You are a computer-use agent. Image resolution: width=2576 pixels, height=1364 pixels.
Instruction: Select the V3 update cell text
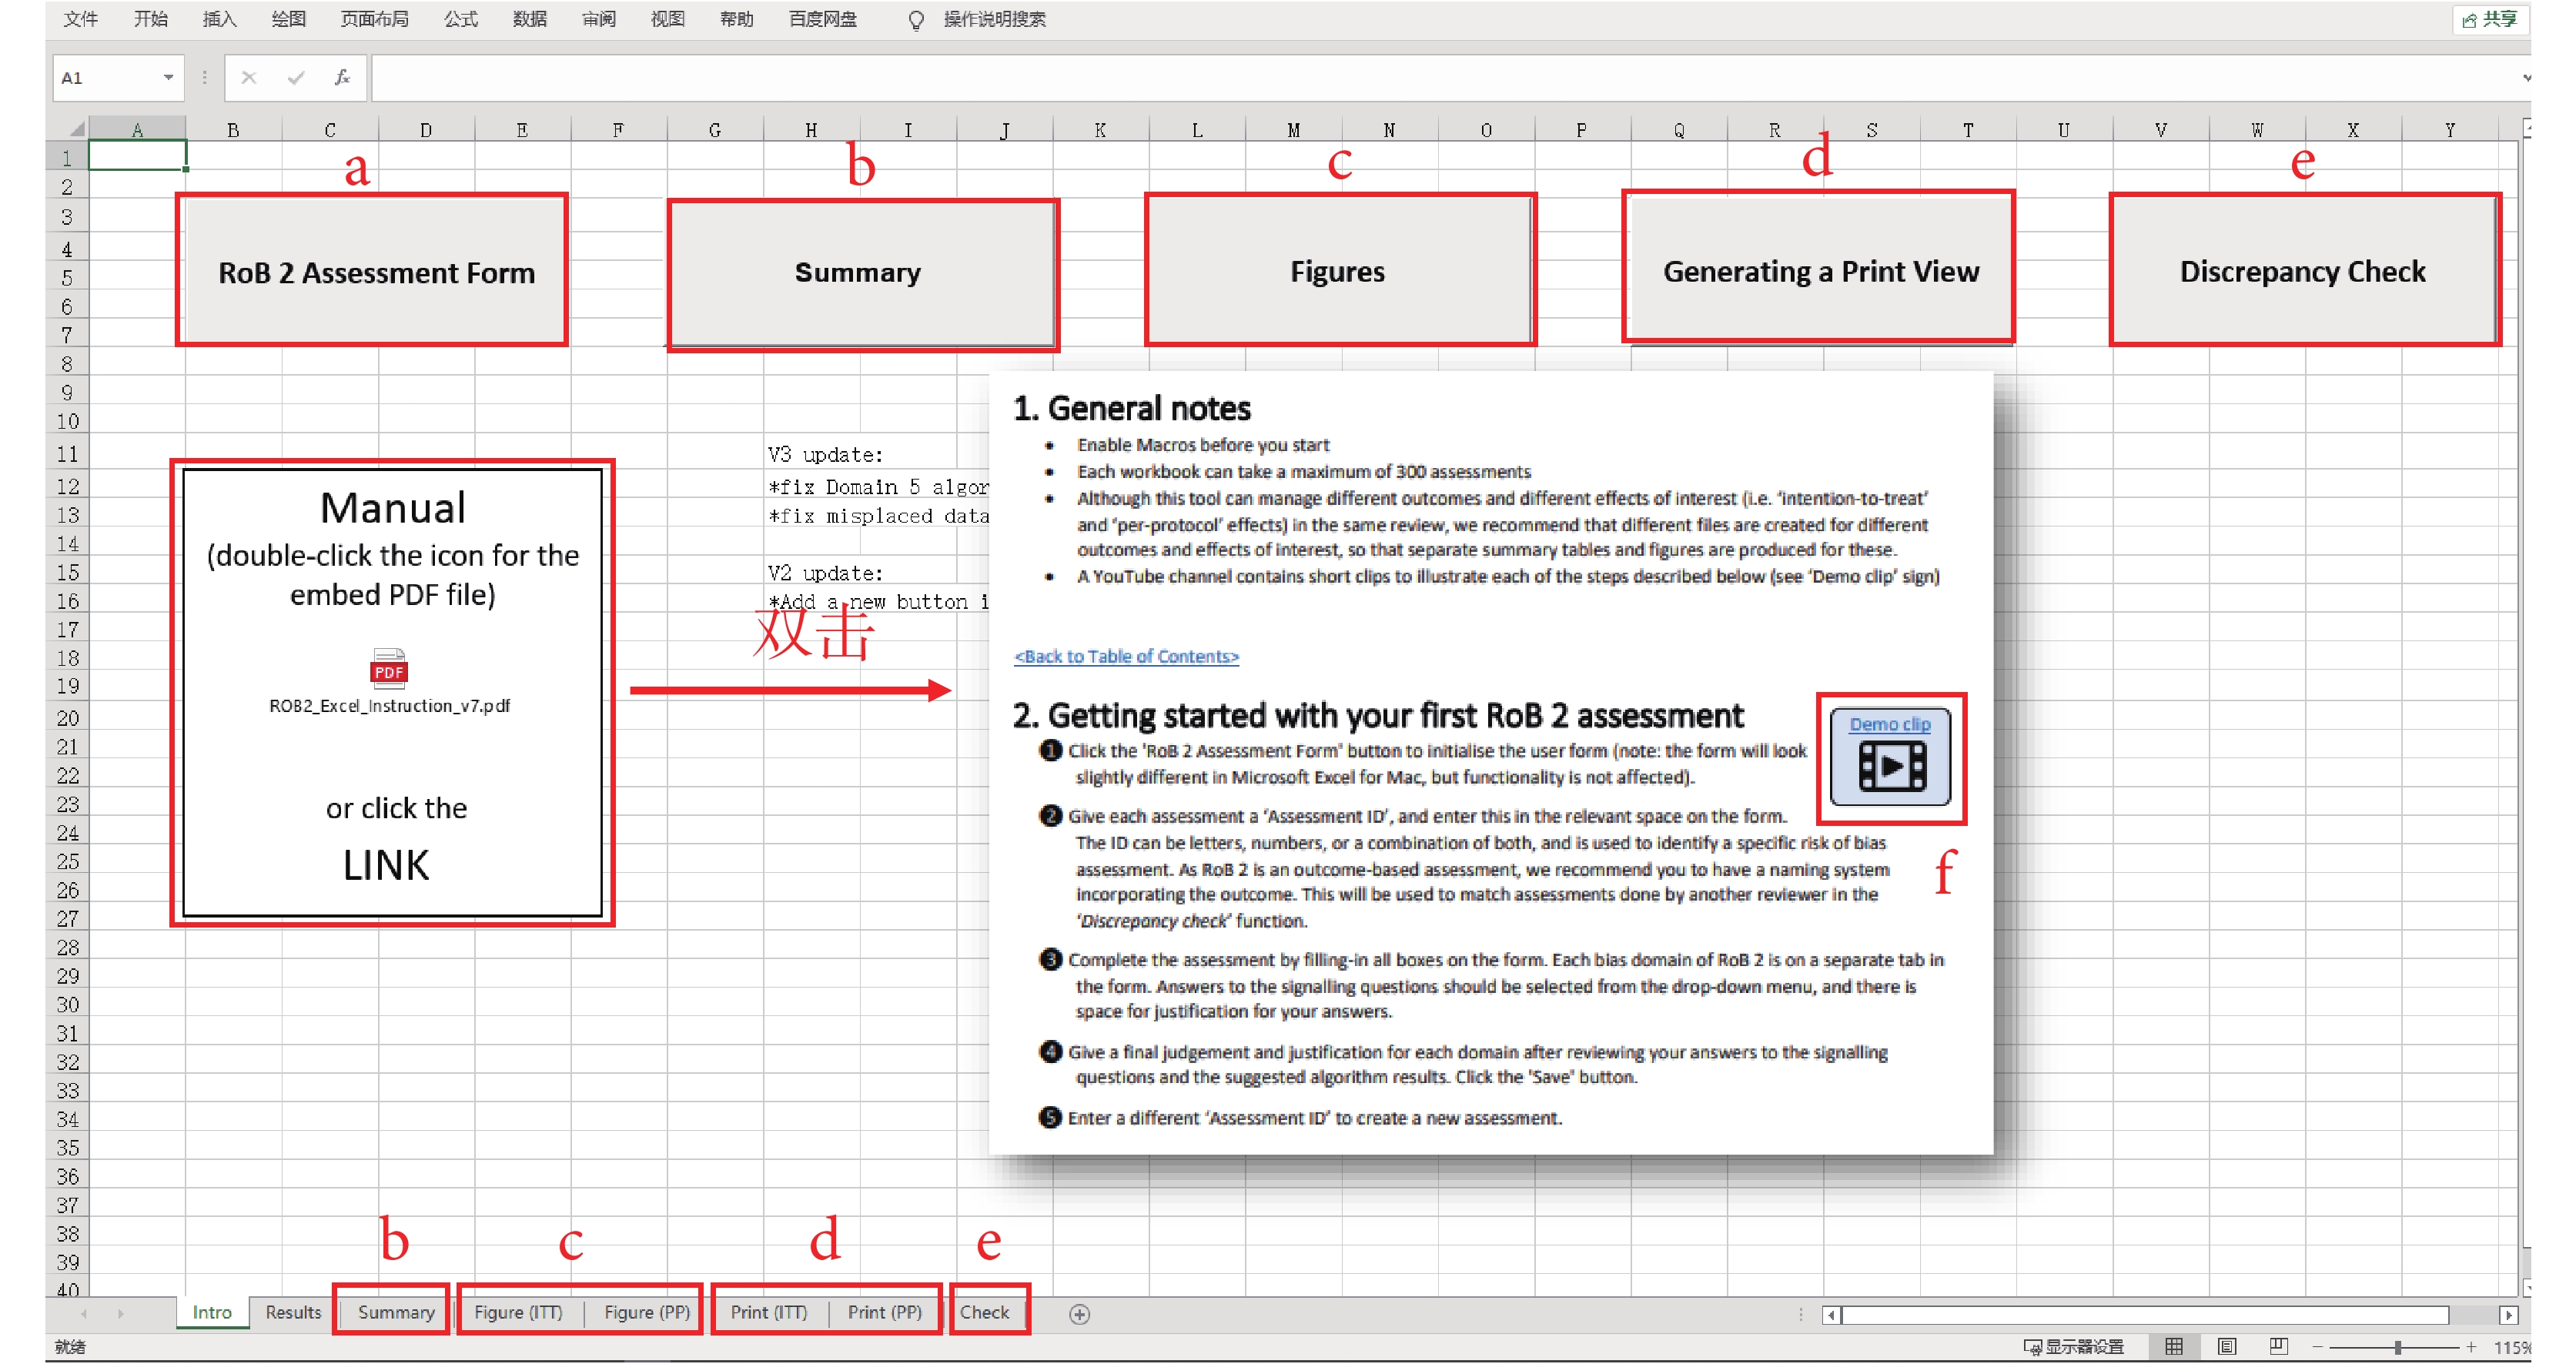click(825, 455)
